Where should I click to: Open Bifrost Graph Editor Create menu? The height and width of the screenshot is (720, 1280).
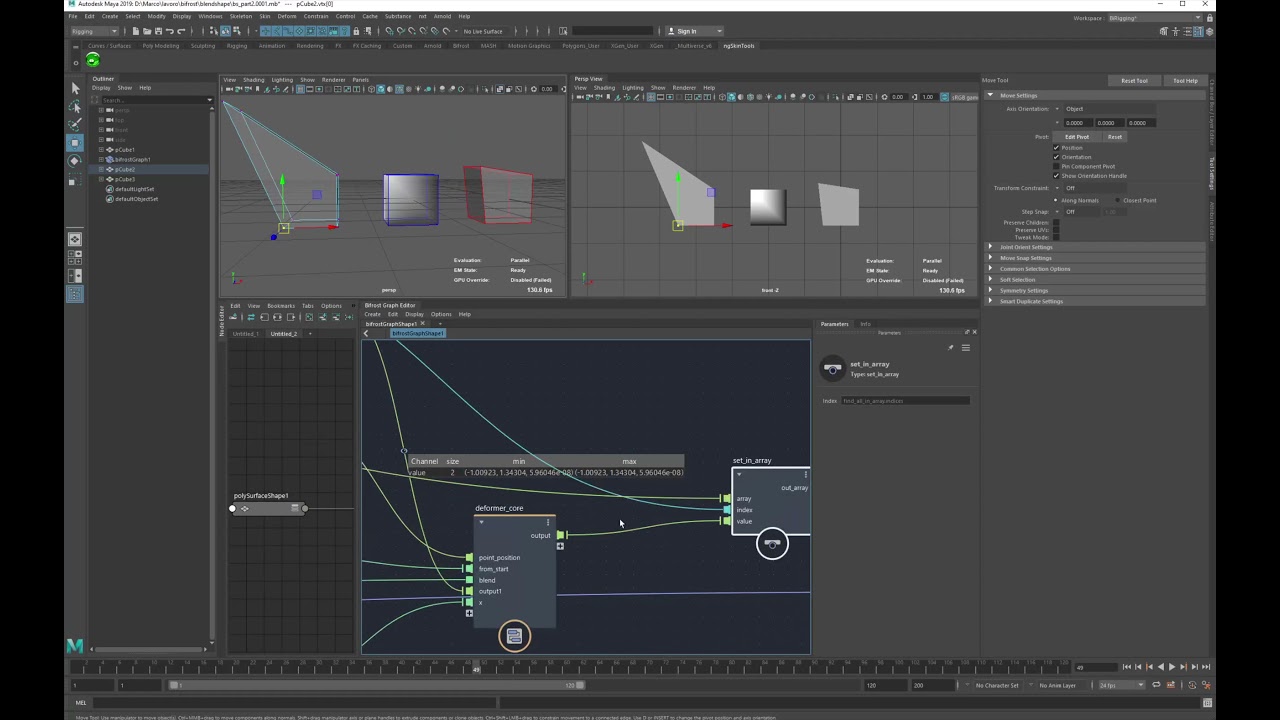372,314
